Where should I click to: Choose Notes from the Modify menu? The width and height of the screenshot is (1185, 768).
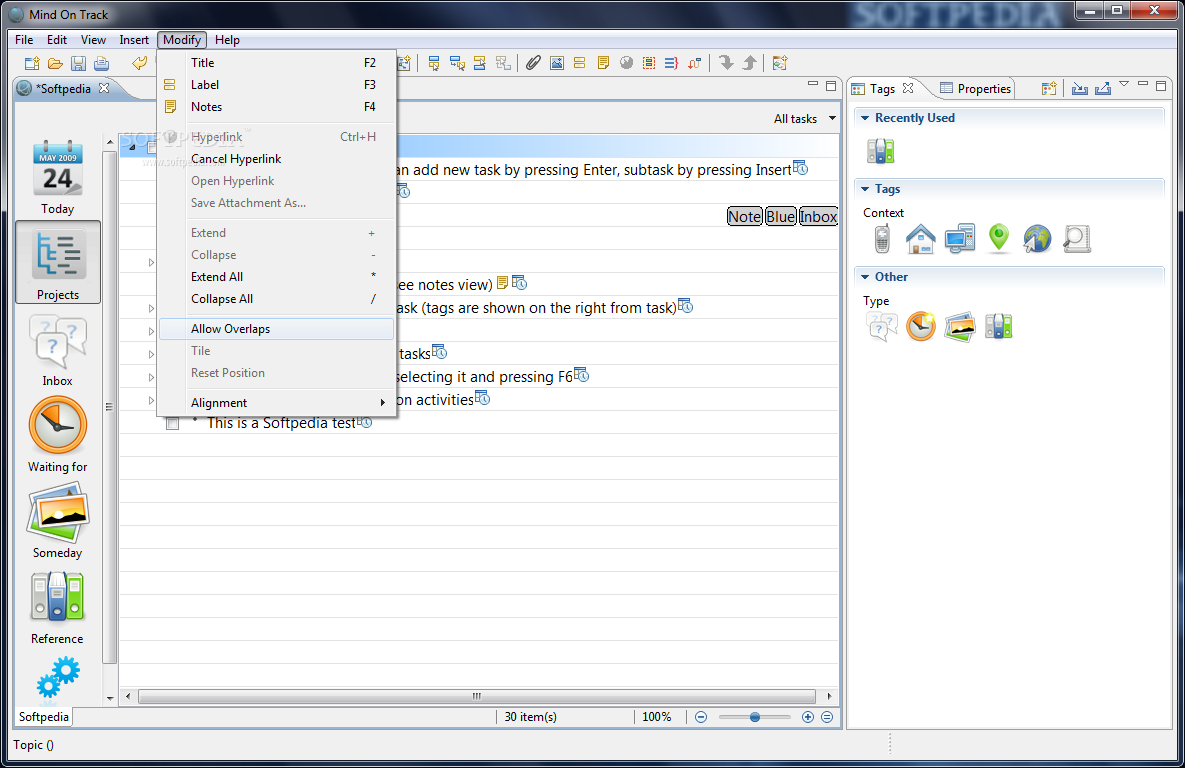coord(277,107)
